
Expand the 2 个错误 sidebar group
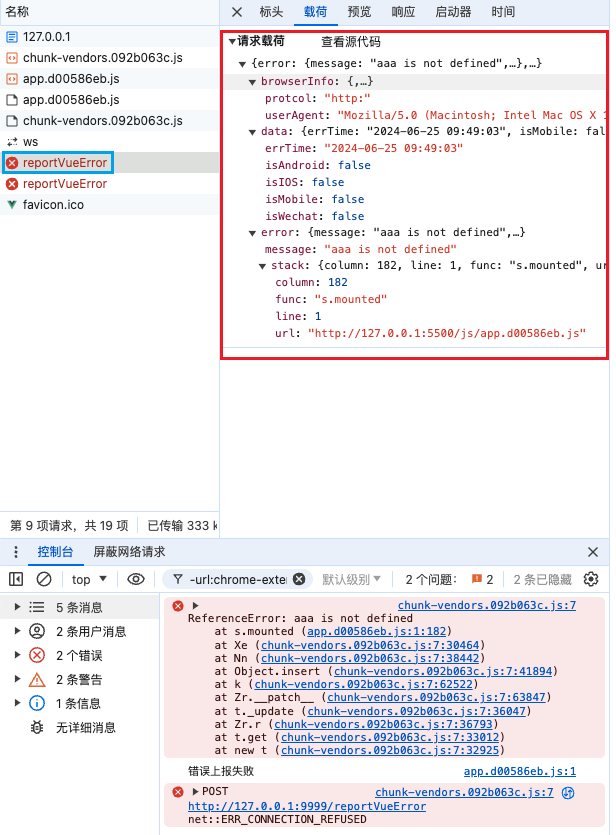click(x=14, y=655)
